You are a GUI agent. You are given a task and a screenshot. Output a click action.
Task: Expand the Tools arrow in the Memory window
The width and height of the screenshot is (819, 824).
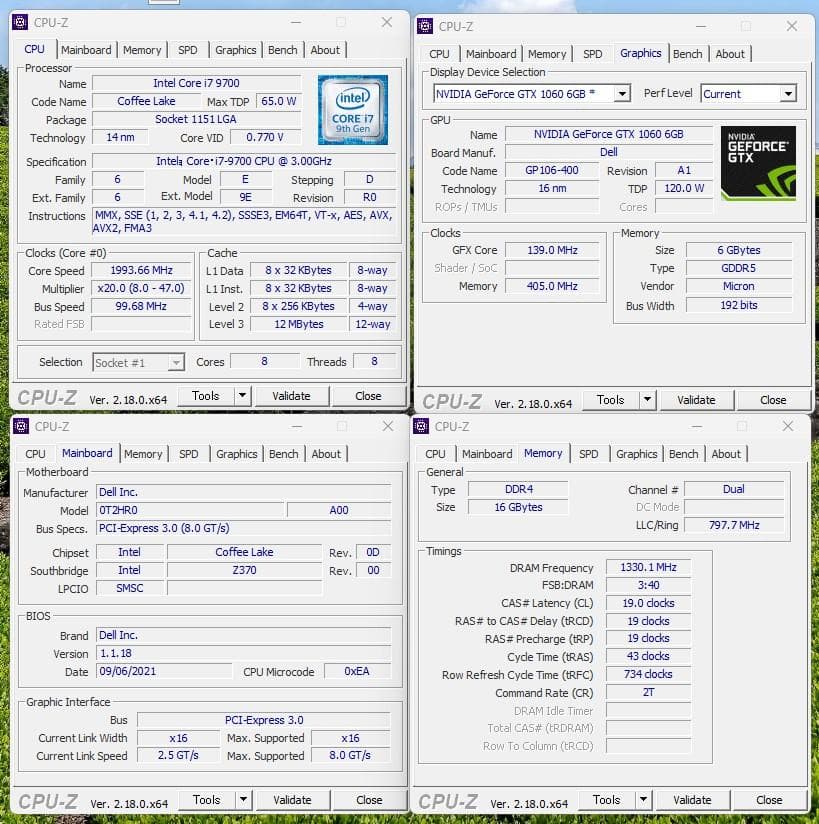tap(643, 800)
